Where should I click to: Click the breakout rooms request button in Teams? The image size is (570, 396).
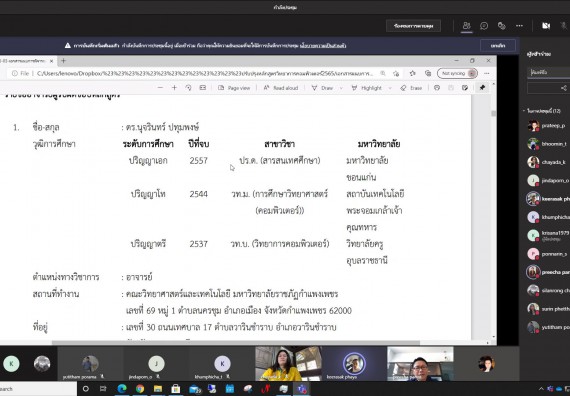(x=413, y=26)
